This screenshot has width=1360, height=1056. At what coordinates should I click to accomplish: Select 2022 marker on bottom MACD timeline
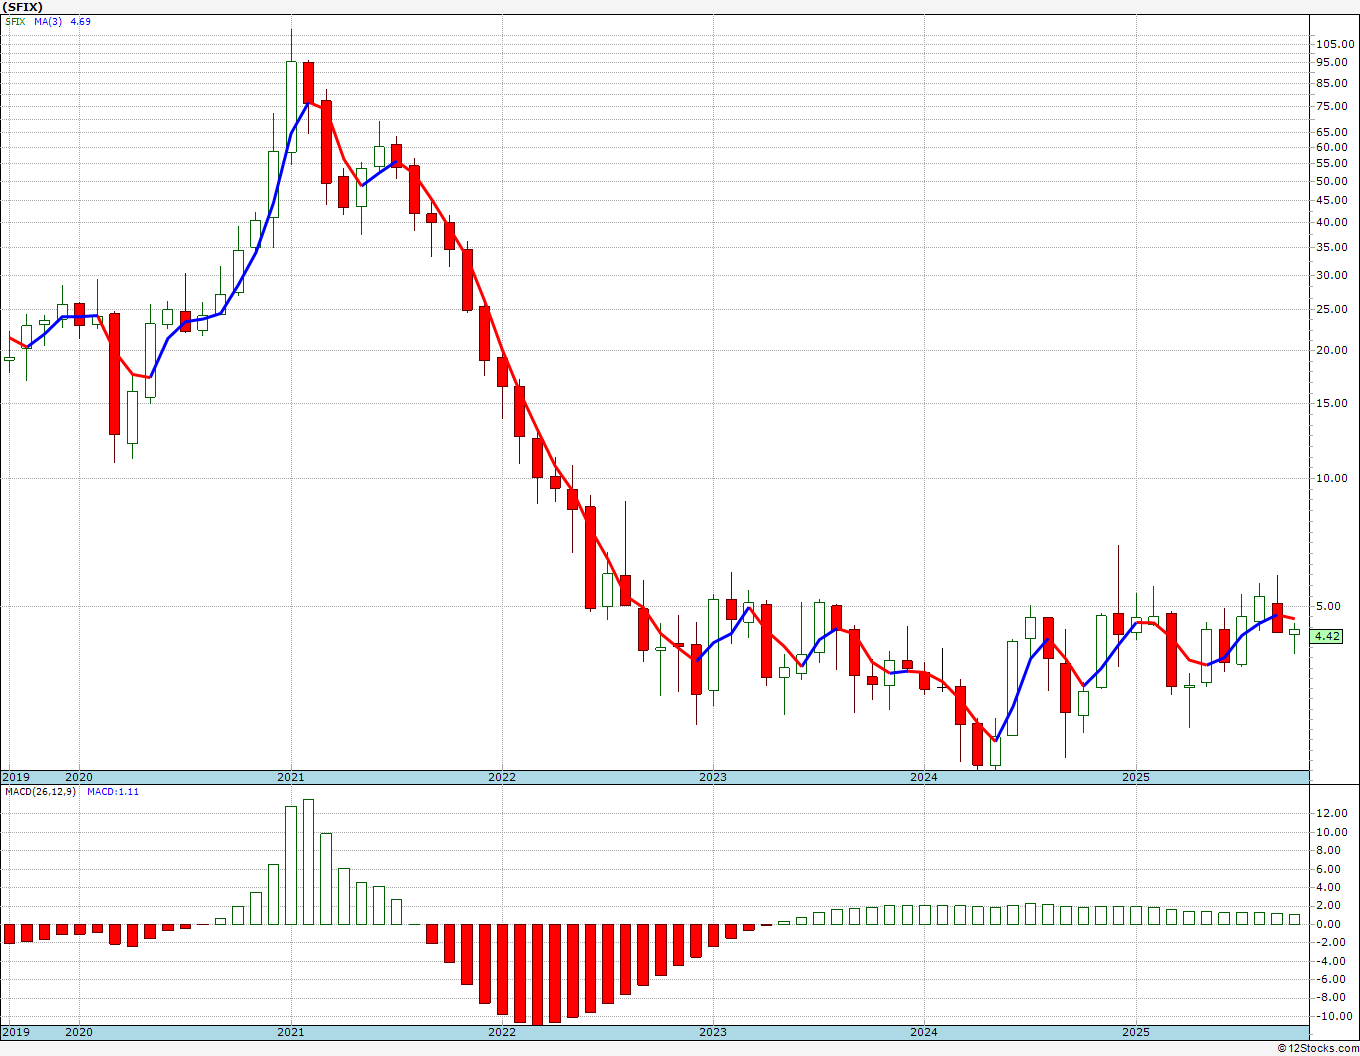click(501, 1032)
